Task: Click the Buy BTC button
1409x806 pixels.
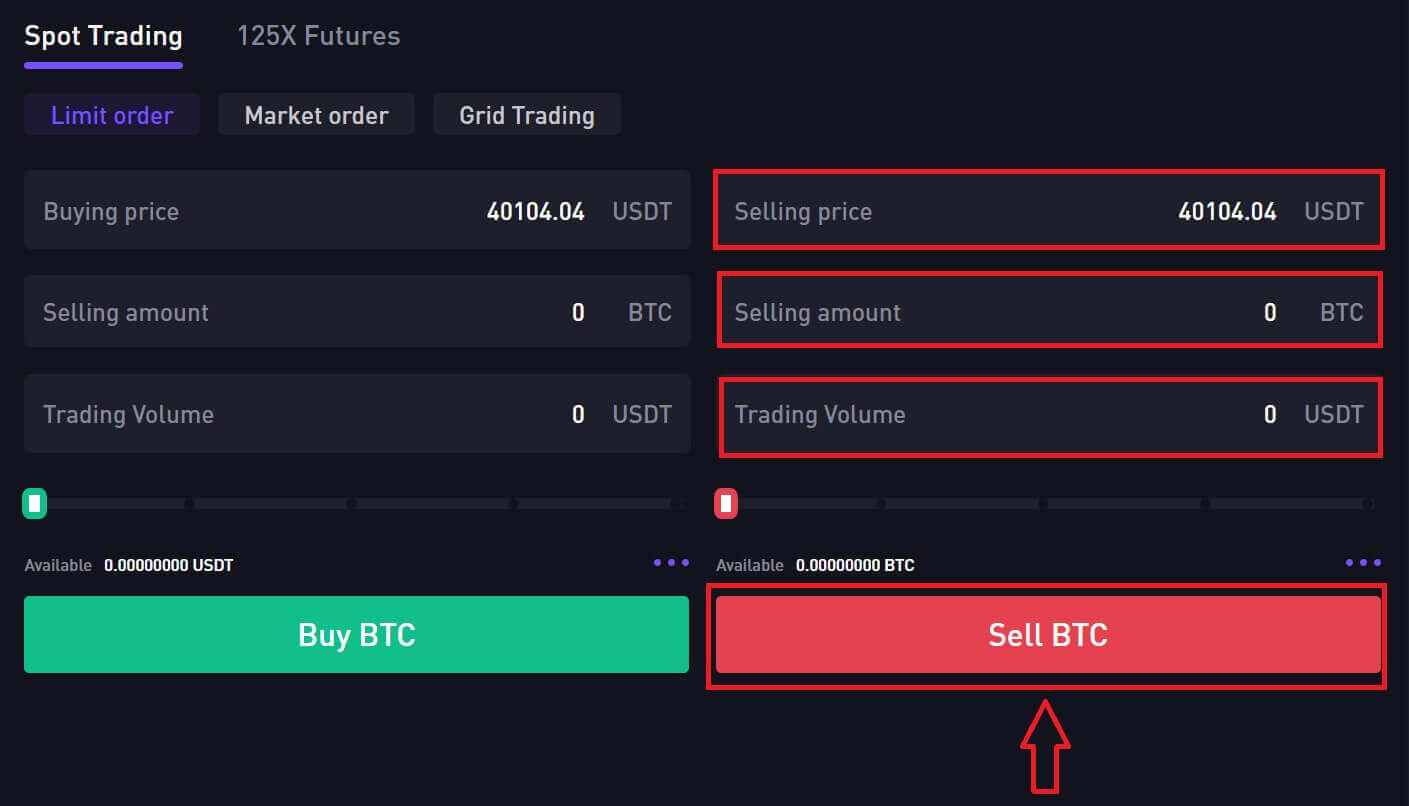Action: click(356, 634)
